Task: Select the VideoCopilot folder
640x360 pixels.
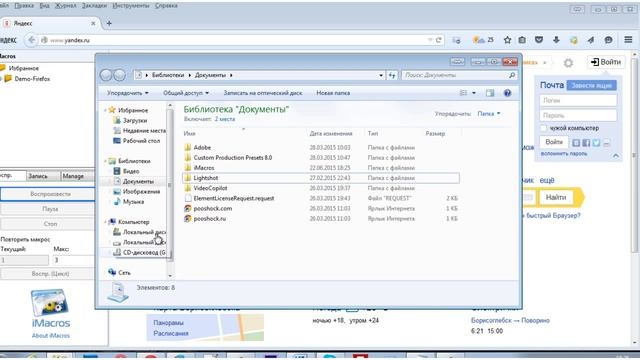Action: click(210, 188)
